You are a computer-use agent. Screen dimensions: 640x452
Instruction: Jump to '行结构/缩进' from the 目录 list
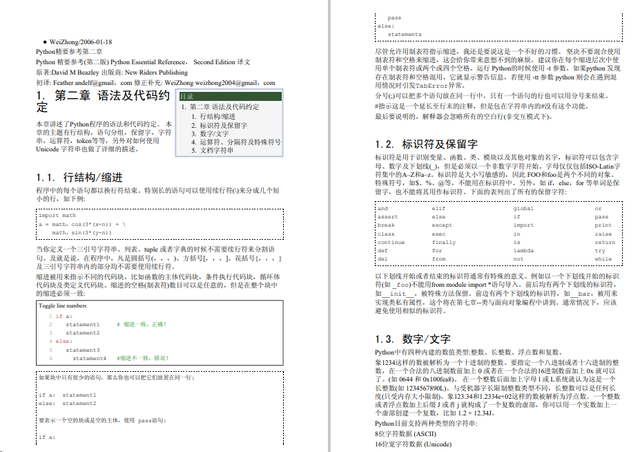click(218, 116)
